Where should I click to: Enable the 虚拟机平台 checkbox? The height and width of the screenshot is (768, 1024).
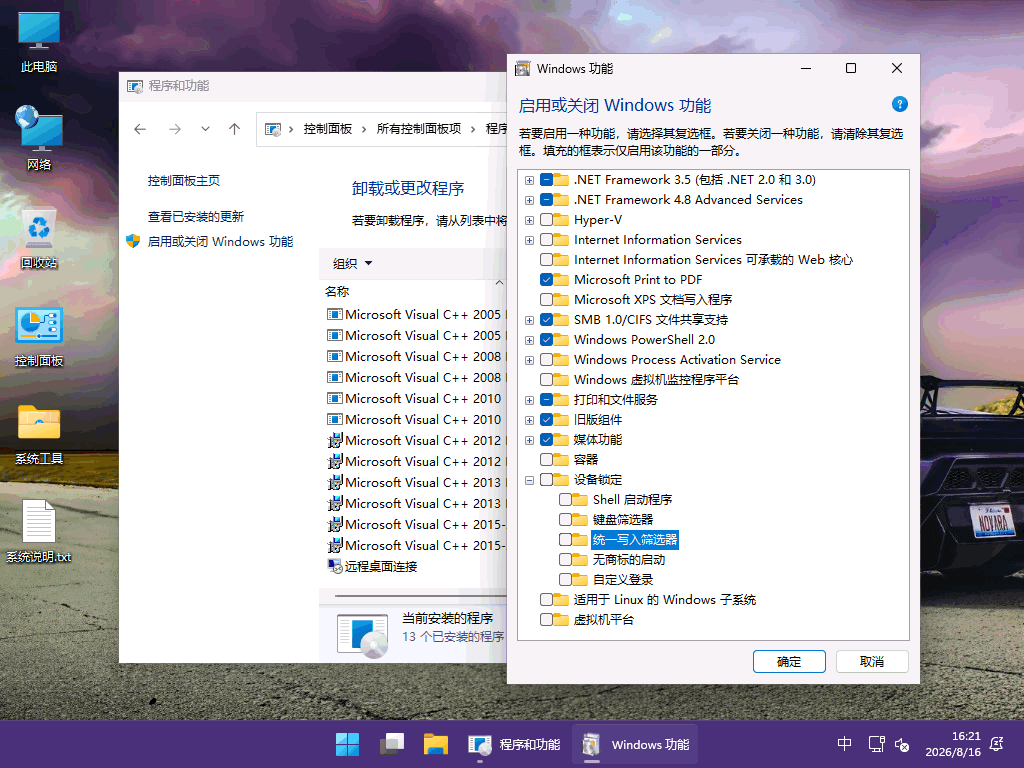coord(547,620)
